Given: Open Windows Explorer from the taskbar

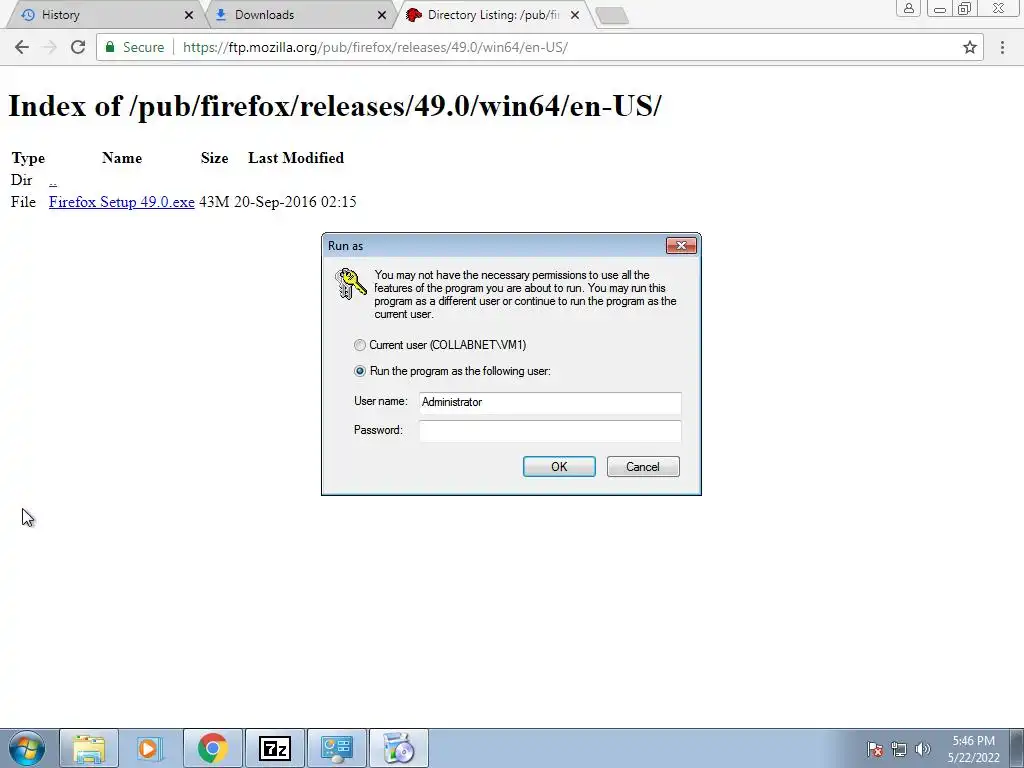Looking at the screenshot, I should point(89,748).
